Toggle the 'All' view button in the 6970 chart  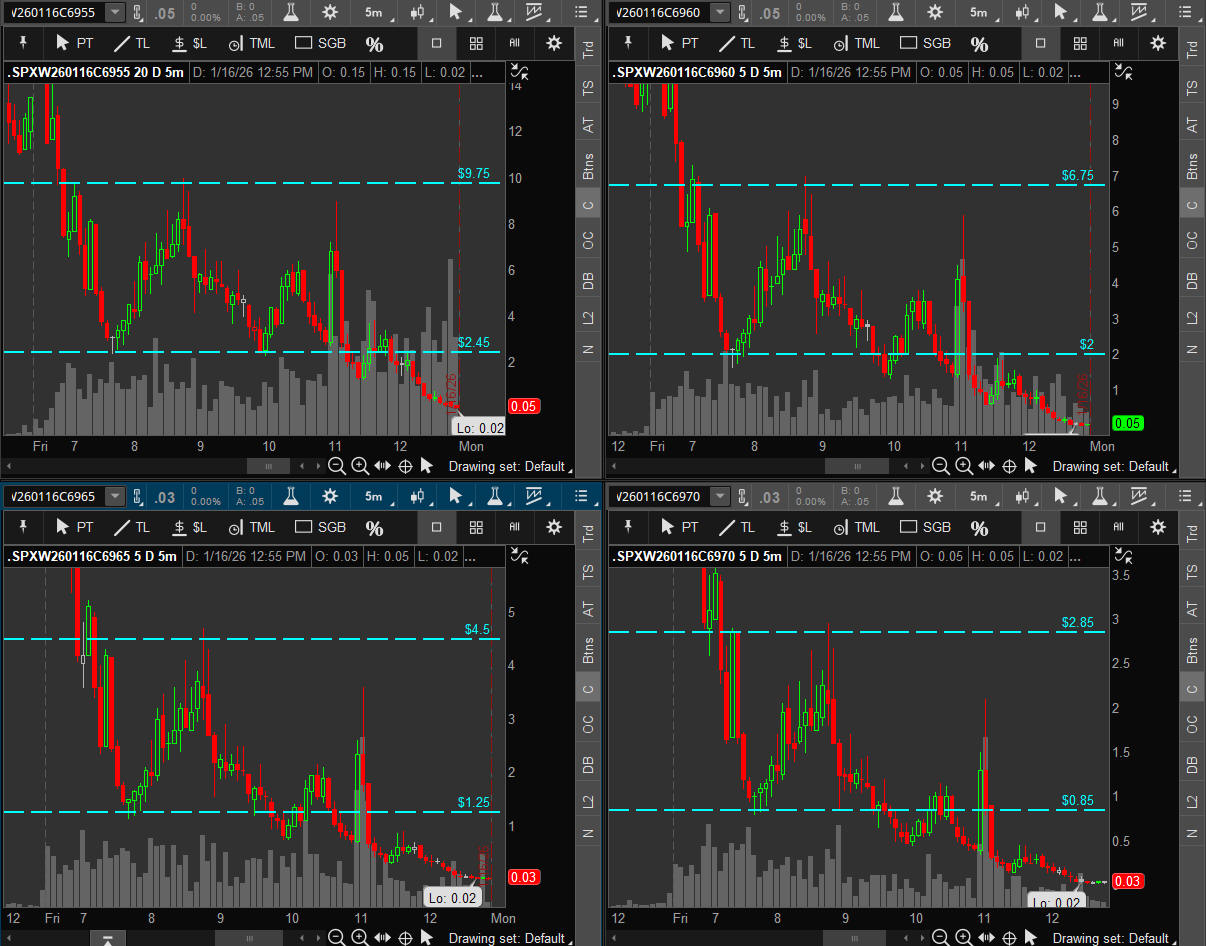coord(1119,527)
